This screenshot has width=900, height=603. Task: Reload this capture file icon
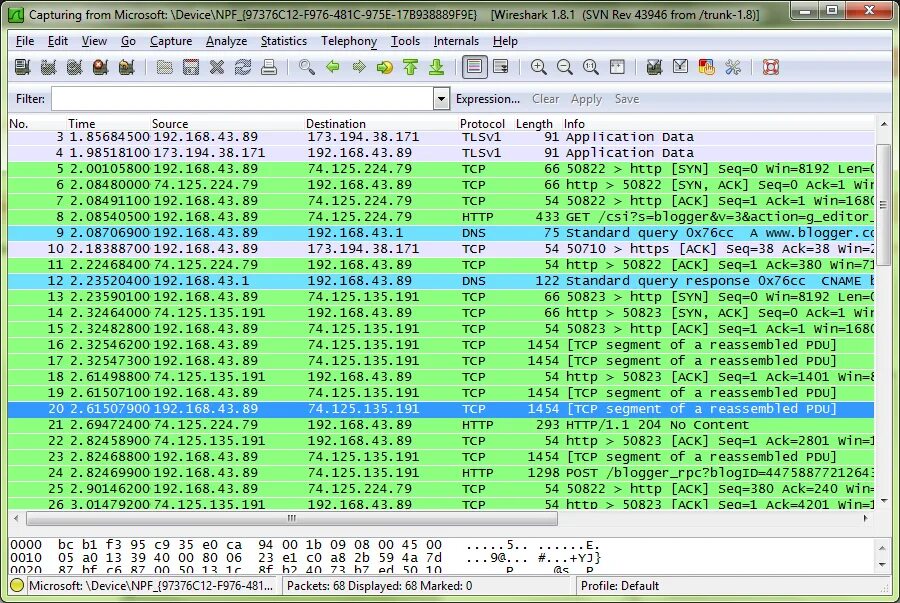coord(243,67)
